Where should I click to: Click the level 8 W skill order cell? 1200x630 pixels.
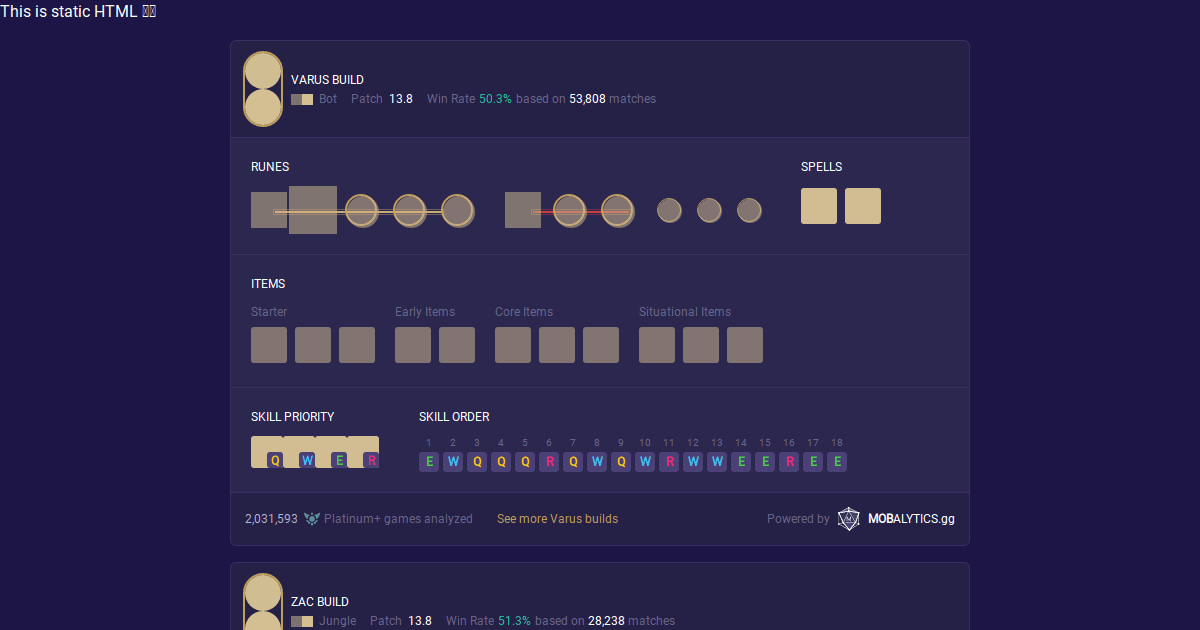[597, 462]
